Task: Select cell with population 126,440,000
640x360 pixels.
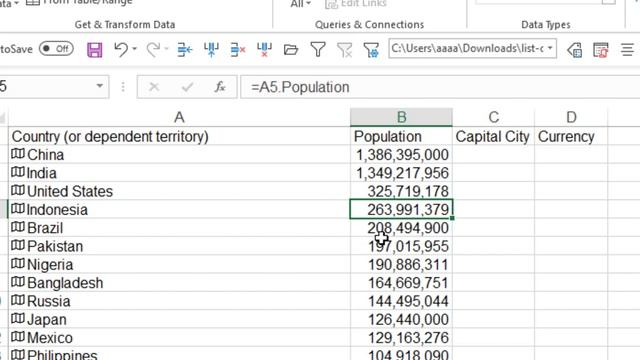Action: [401, 319]
